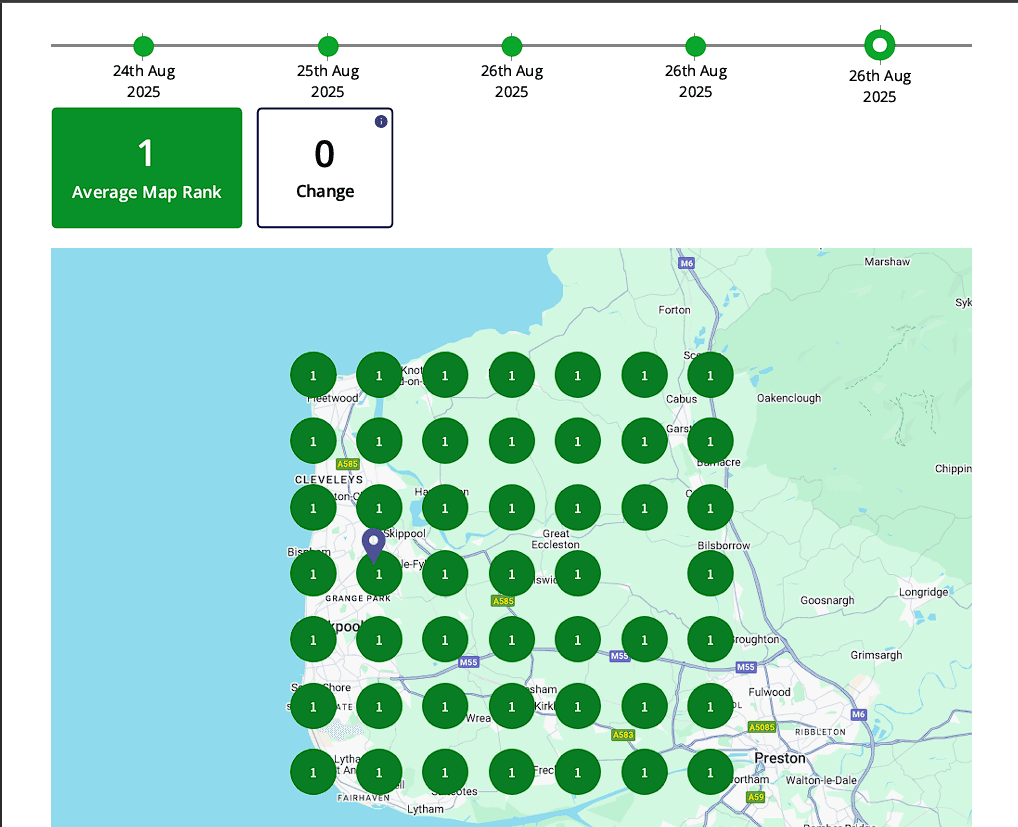Click the Longridge town label

pyautogui.click(x=922, y=592)
